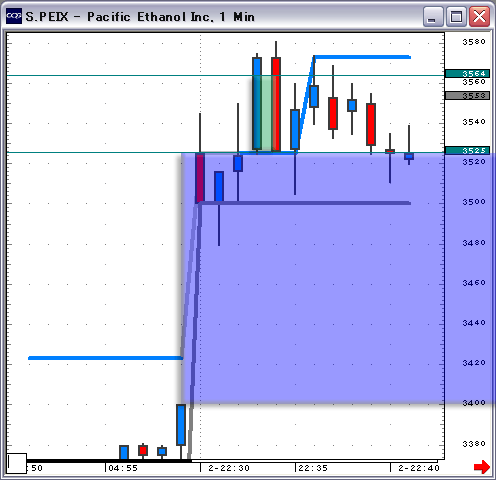Click the blue horizontal line near 3422
The height and width of the screenshot is (480, 496).
click(105, 358)
